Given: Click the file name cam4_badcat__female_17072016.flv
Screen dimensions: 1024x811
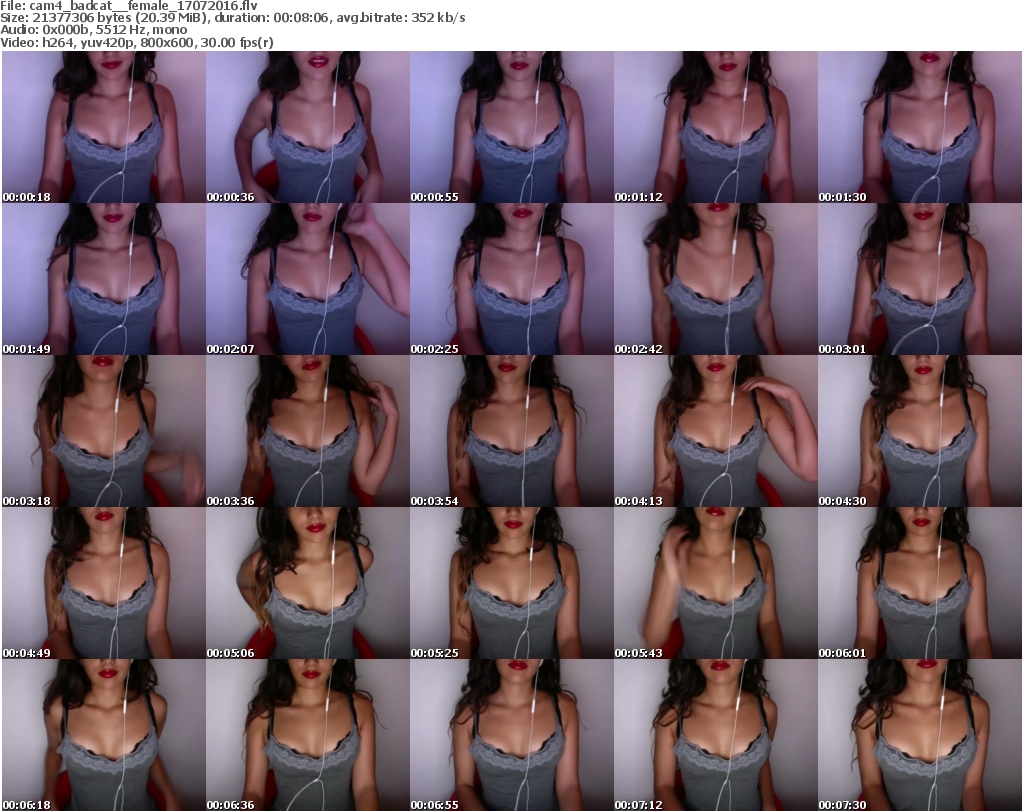Looking at the screenshot, I should tap(144, 6).
